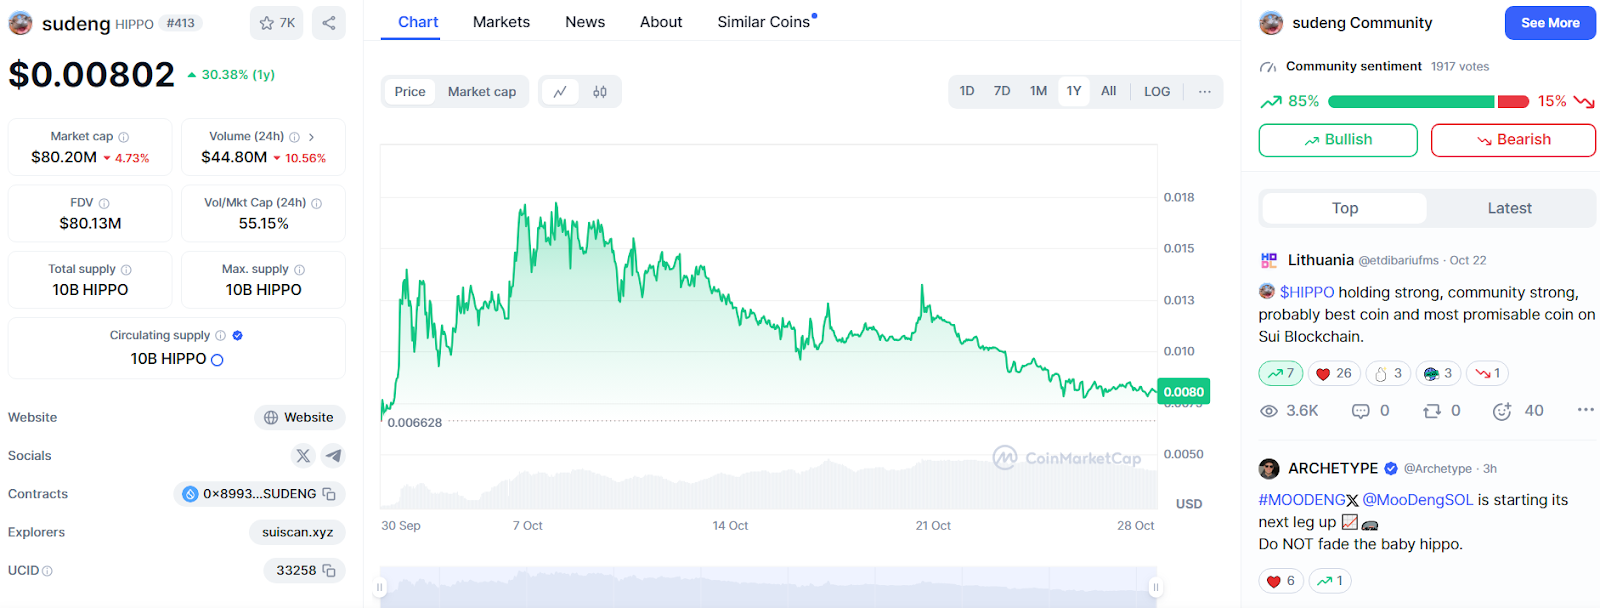Vote Bullish on sudeng sentiment
This screenshot has width=1600, height=608.
(1338, 140)
